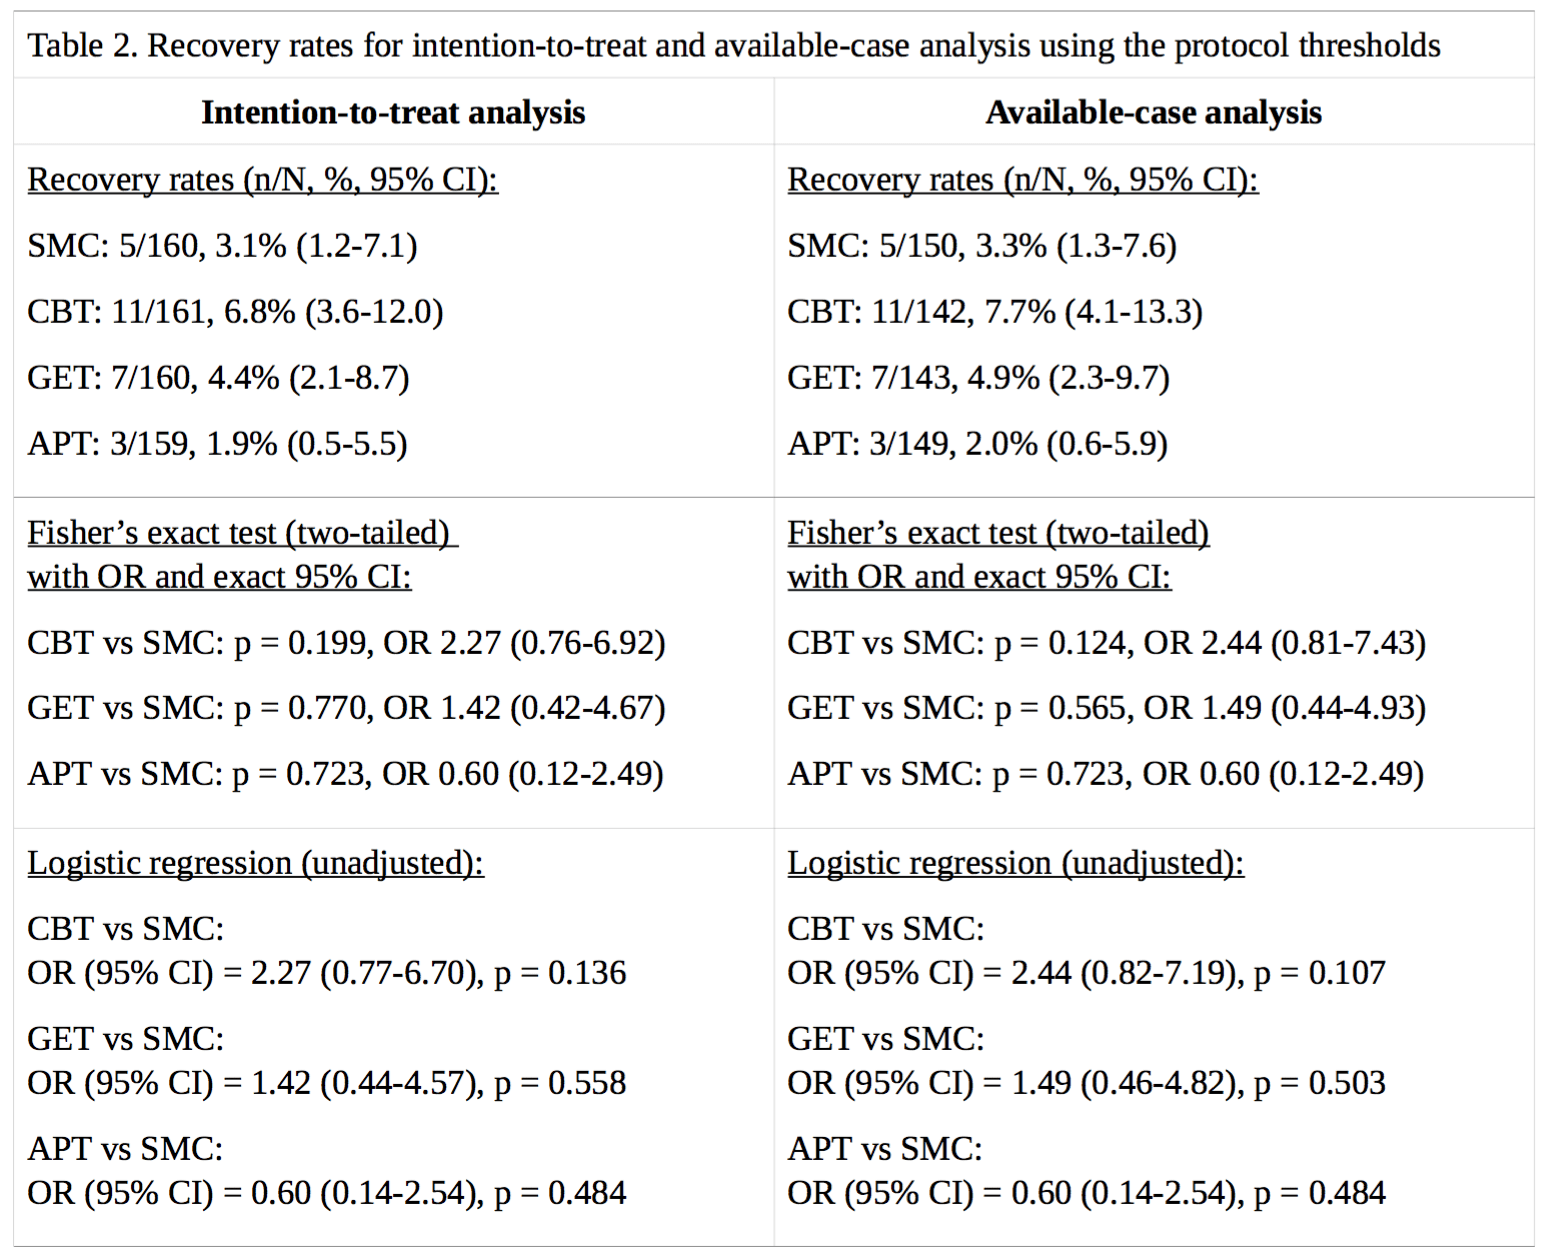Click the Intention-to-treat analysis column header

click(x=393, y=112)
